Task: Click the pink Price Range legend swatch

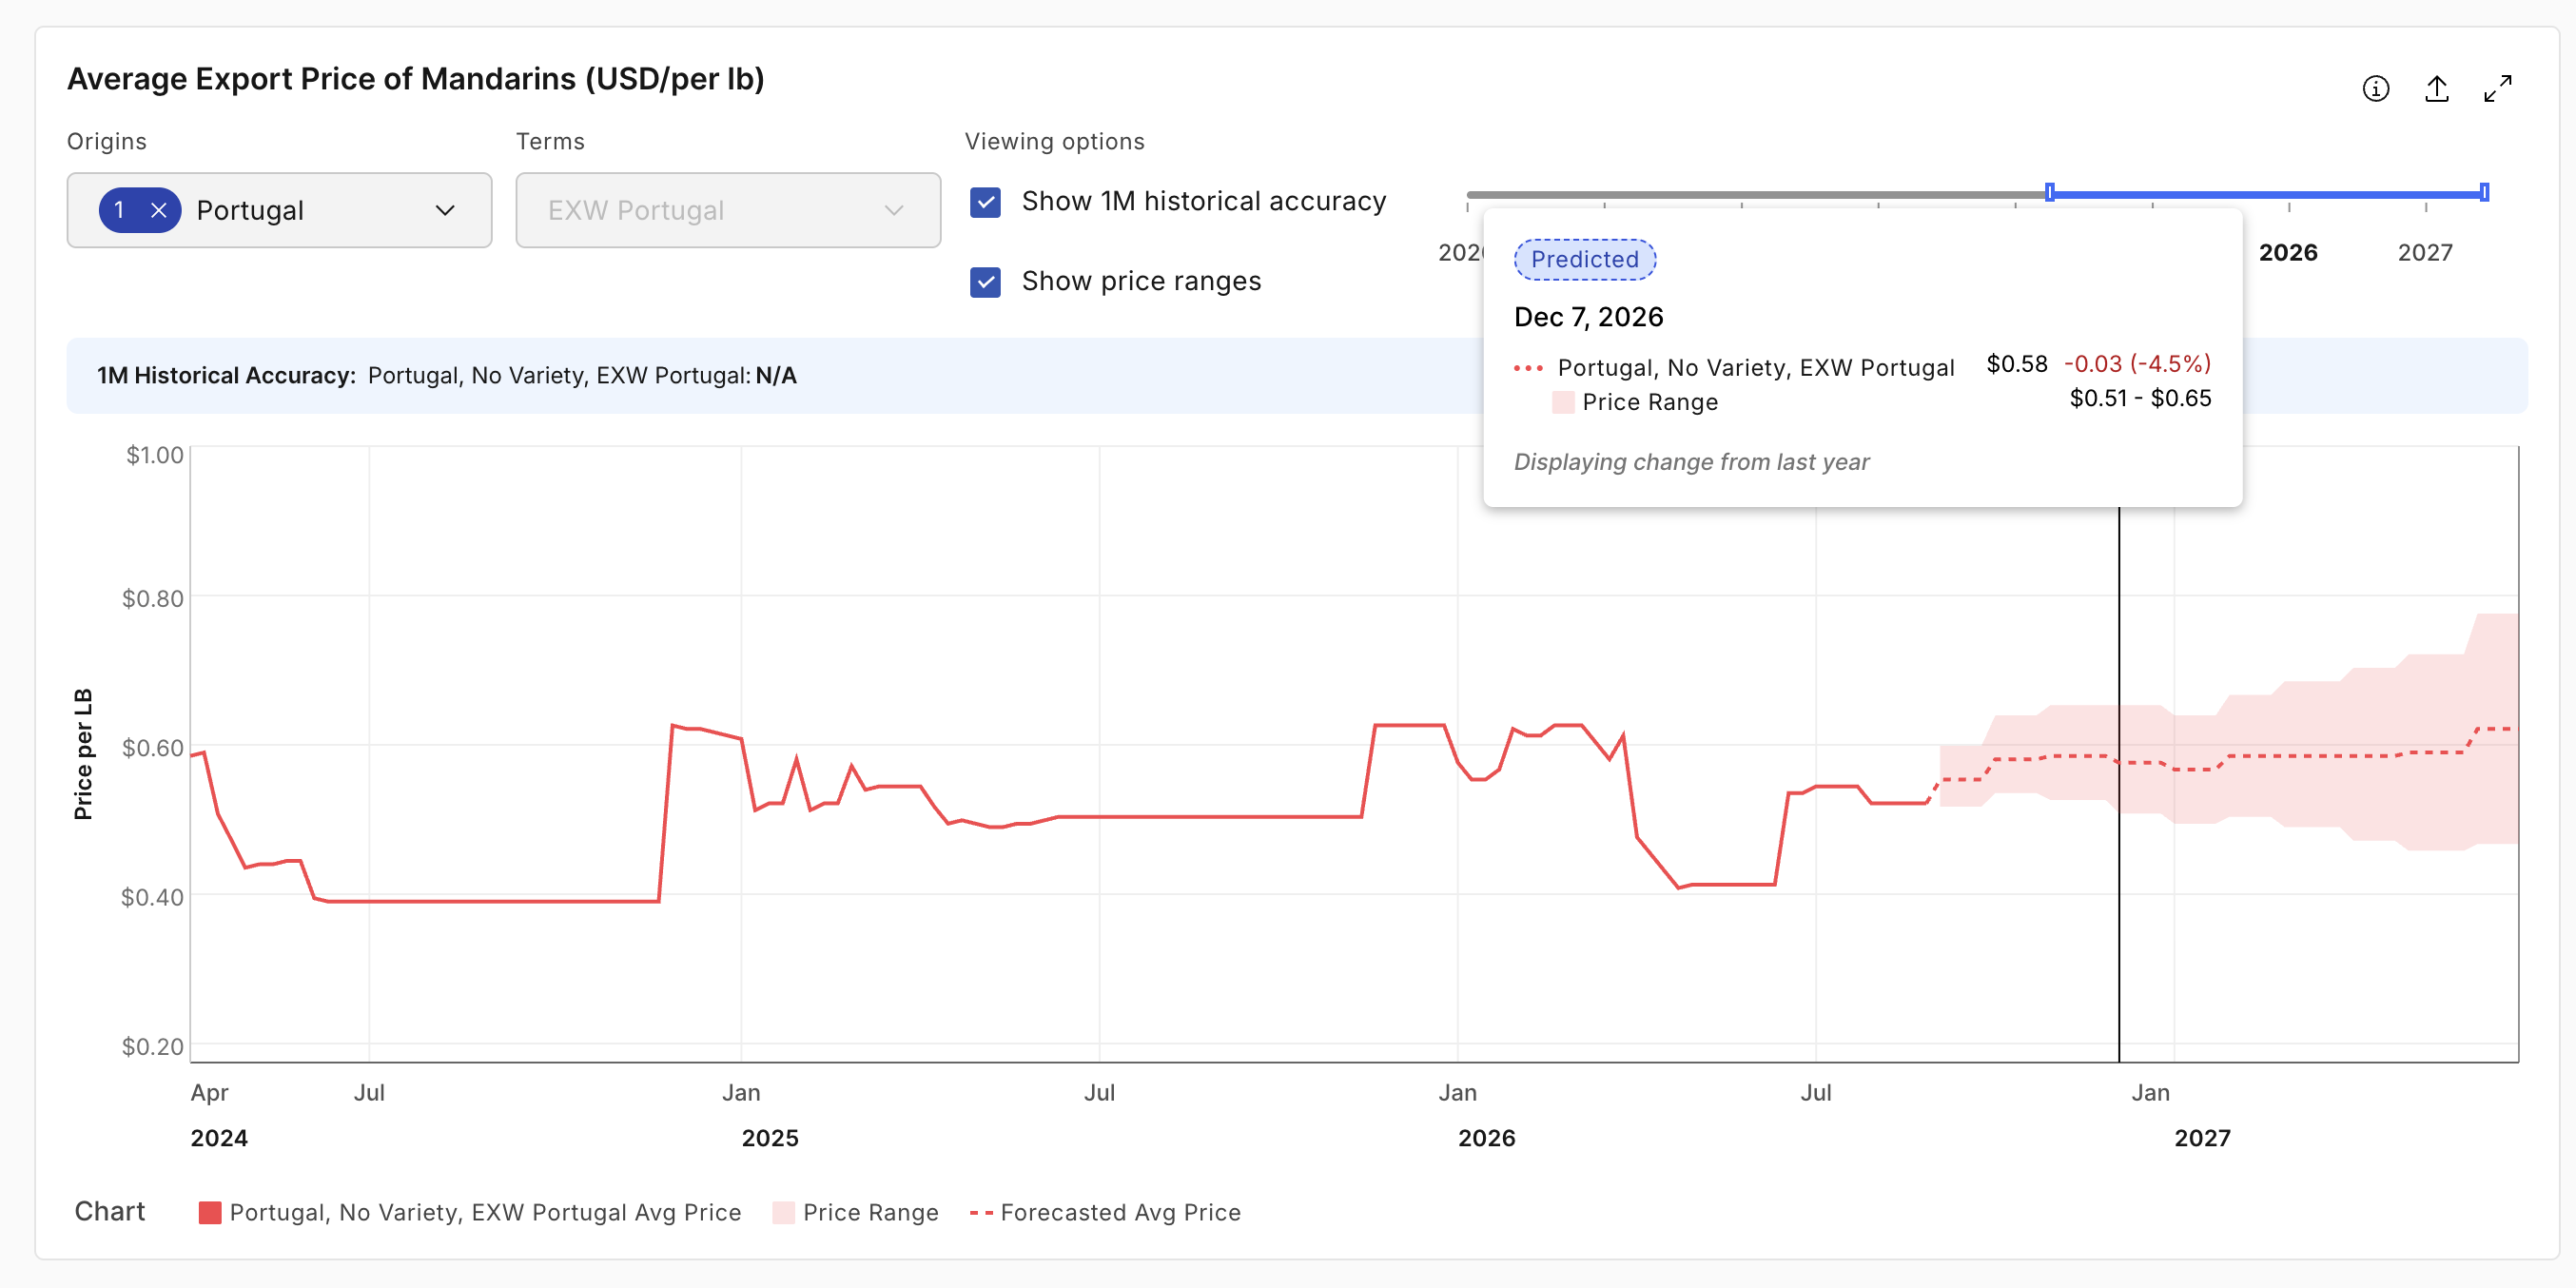Action: pos(784,1213)
